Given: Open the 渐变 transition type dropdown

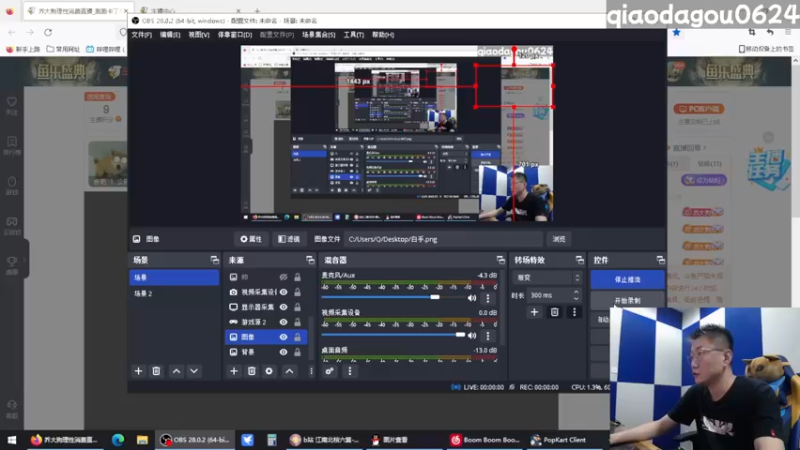Looking at the screenshot, I should pyautogui.click(x=547, y=278).
